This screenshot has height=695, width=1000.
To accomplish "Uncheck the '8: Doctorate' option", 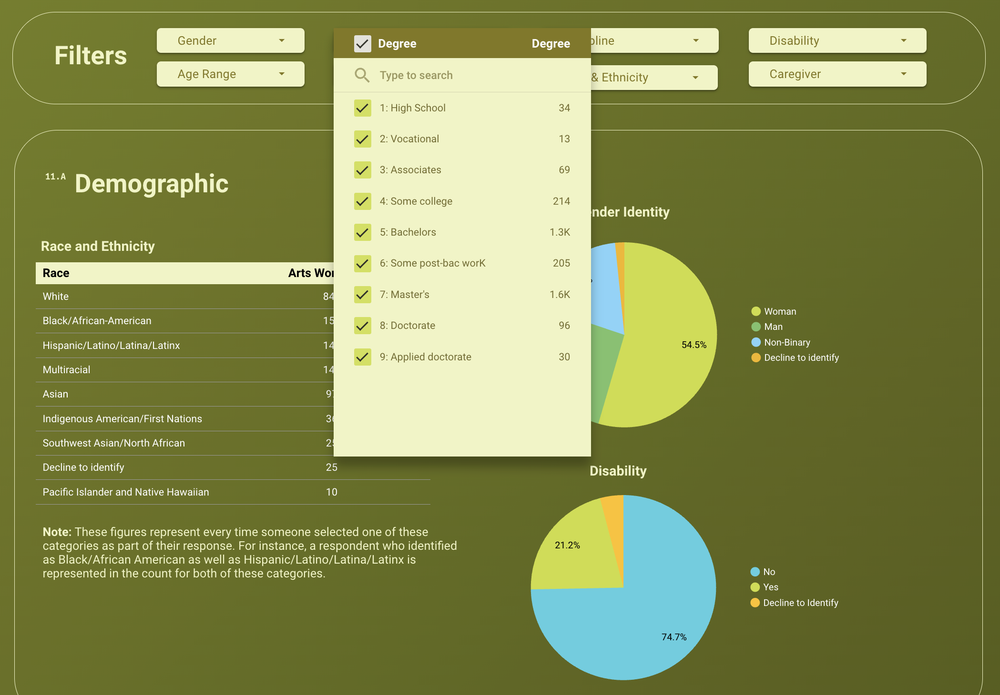I will tap(362, 325).
